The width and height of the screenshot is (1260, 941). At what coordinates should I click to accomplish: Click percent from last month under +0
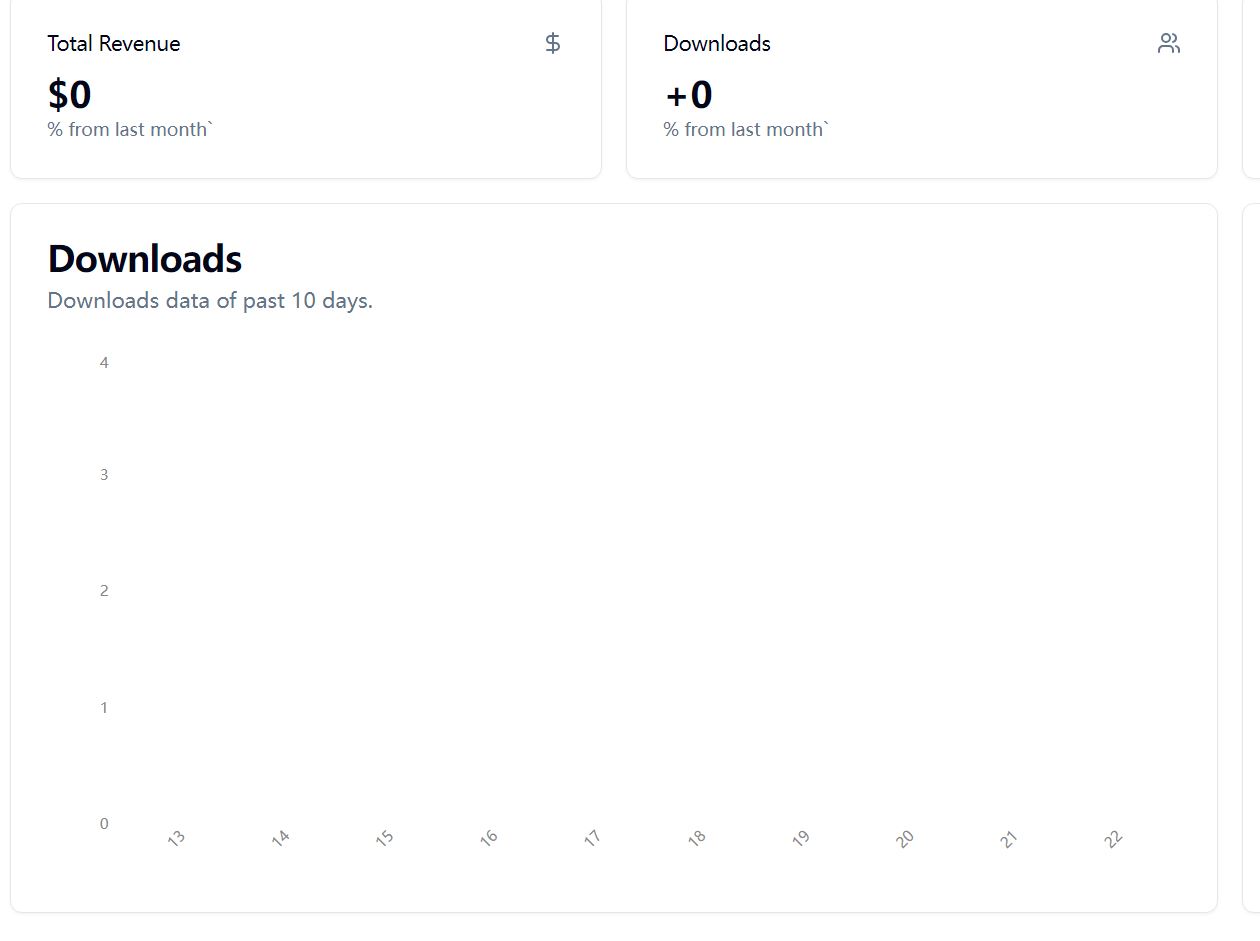pyautogui.click(x=746, y=130)
